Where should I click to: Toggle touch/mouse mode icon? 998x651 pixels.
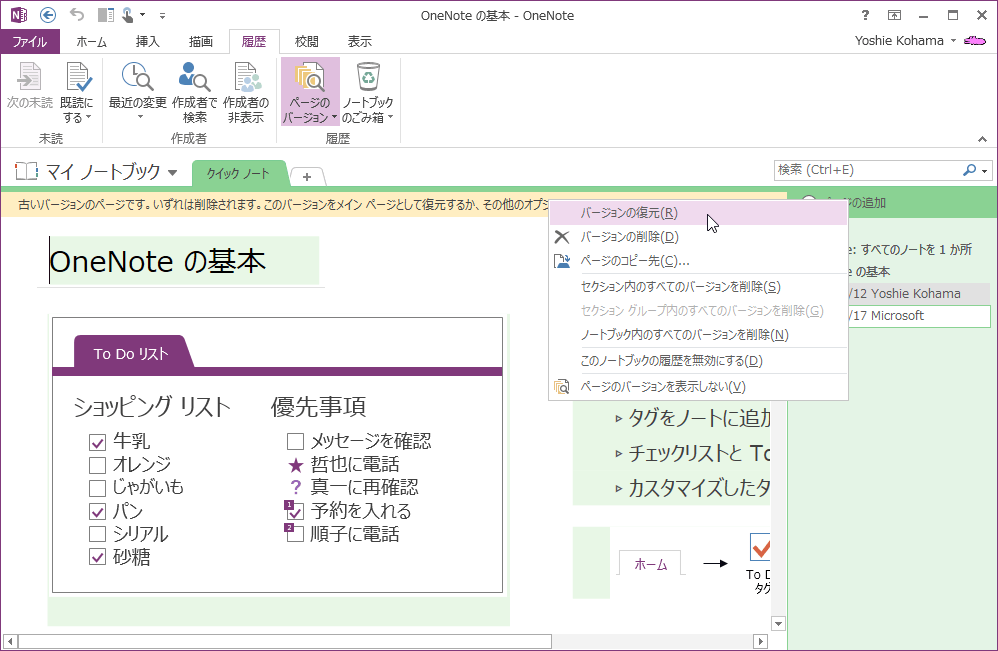(x=127, y=15)
